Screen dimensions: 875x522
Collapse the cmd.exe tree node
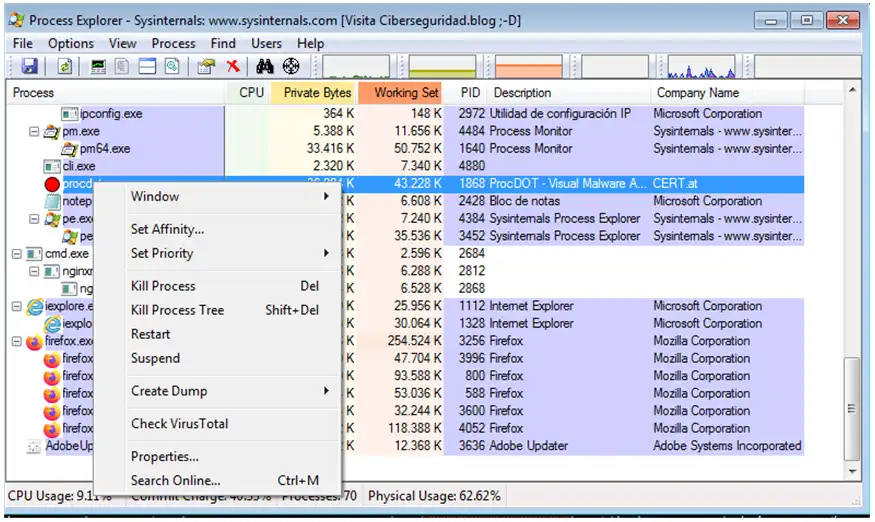click(17, 253)
